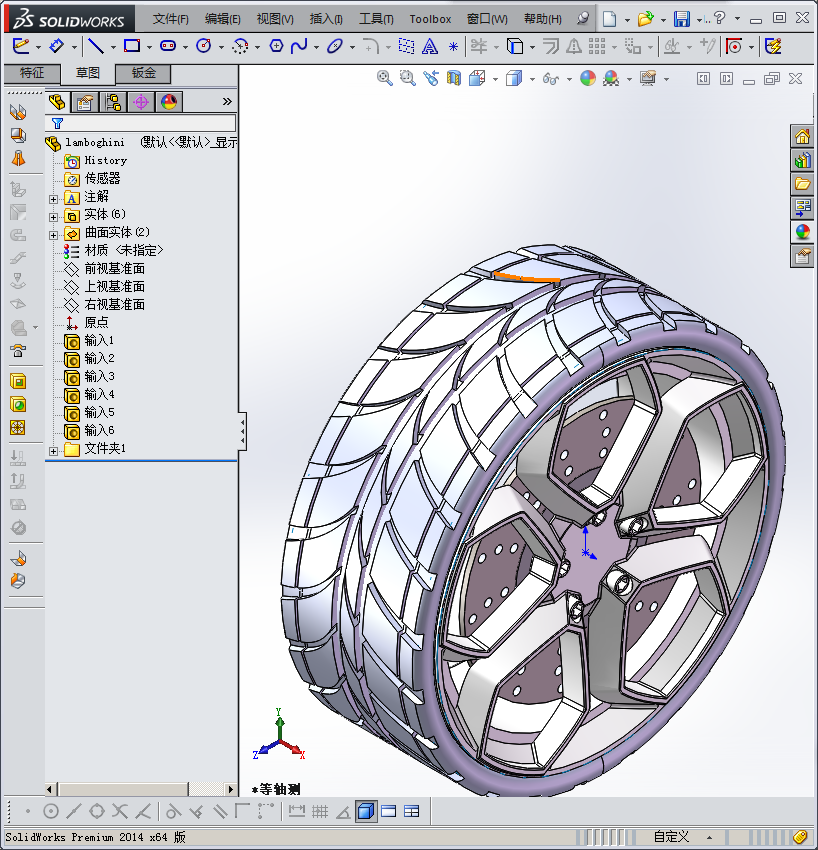Click the Apply Scene icon
Screen dimensions: 818x850
click(x=611, y=79)
